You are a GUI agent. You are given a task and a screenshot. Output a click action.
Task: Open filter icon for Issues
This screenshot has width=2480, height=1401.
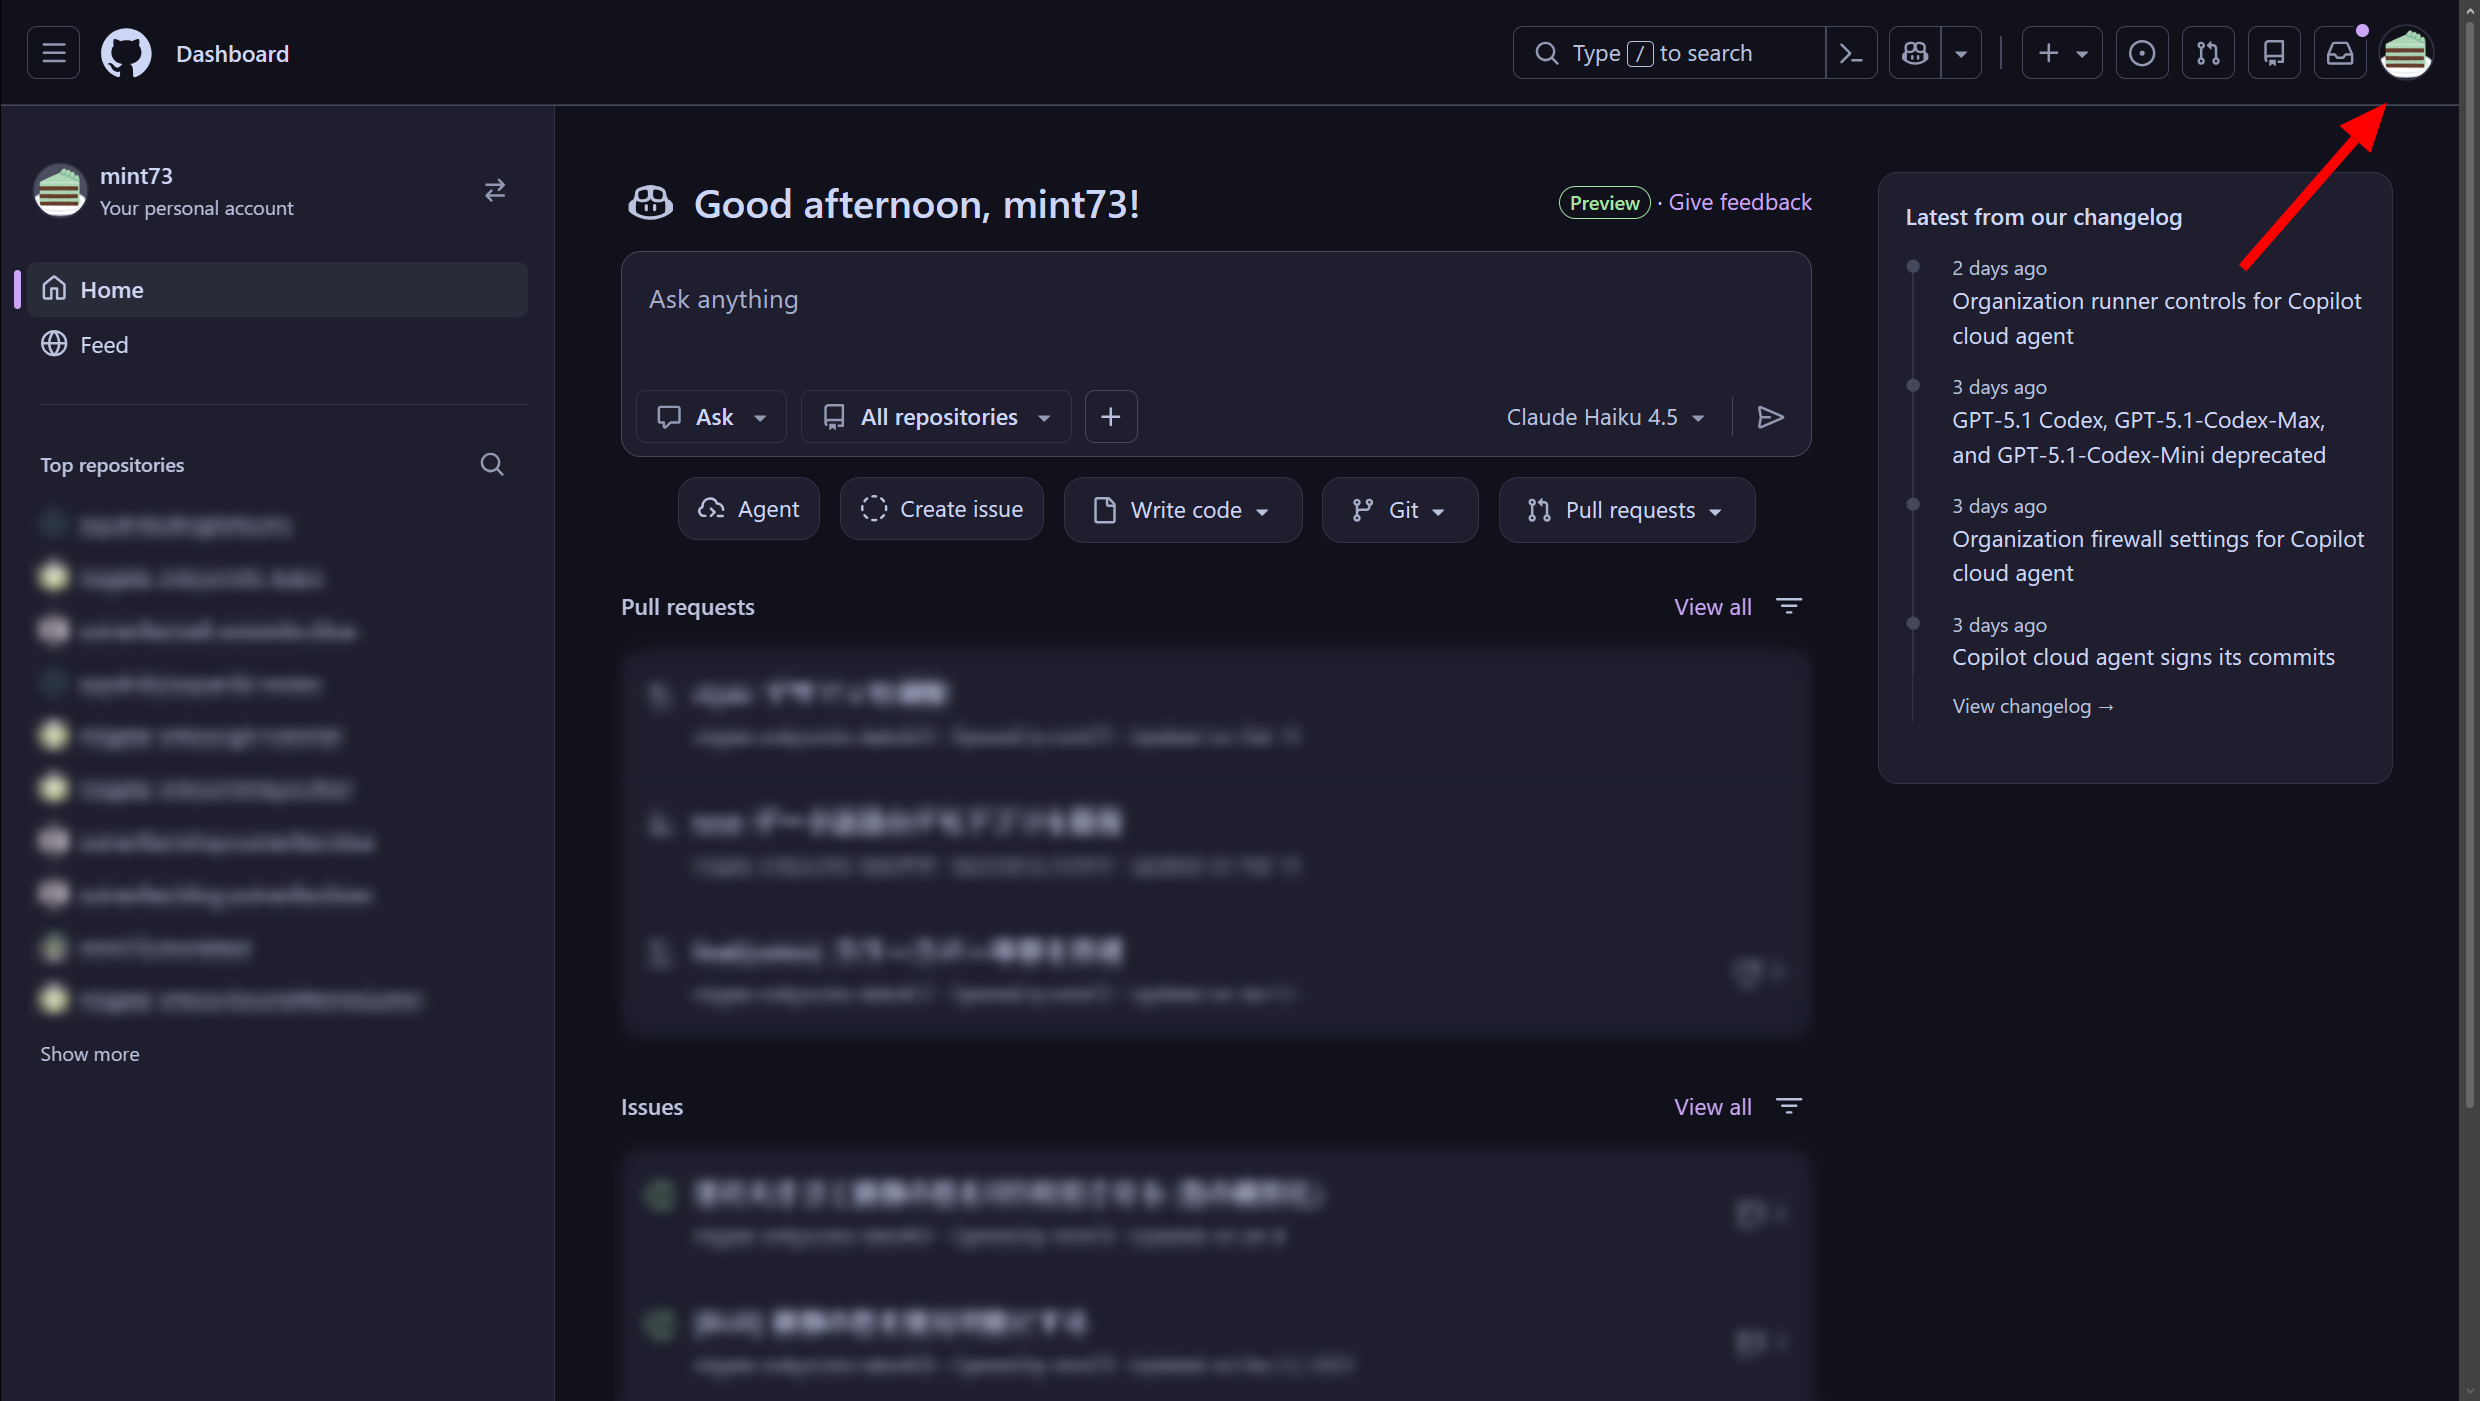point(1789,1106)
